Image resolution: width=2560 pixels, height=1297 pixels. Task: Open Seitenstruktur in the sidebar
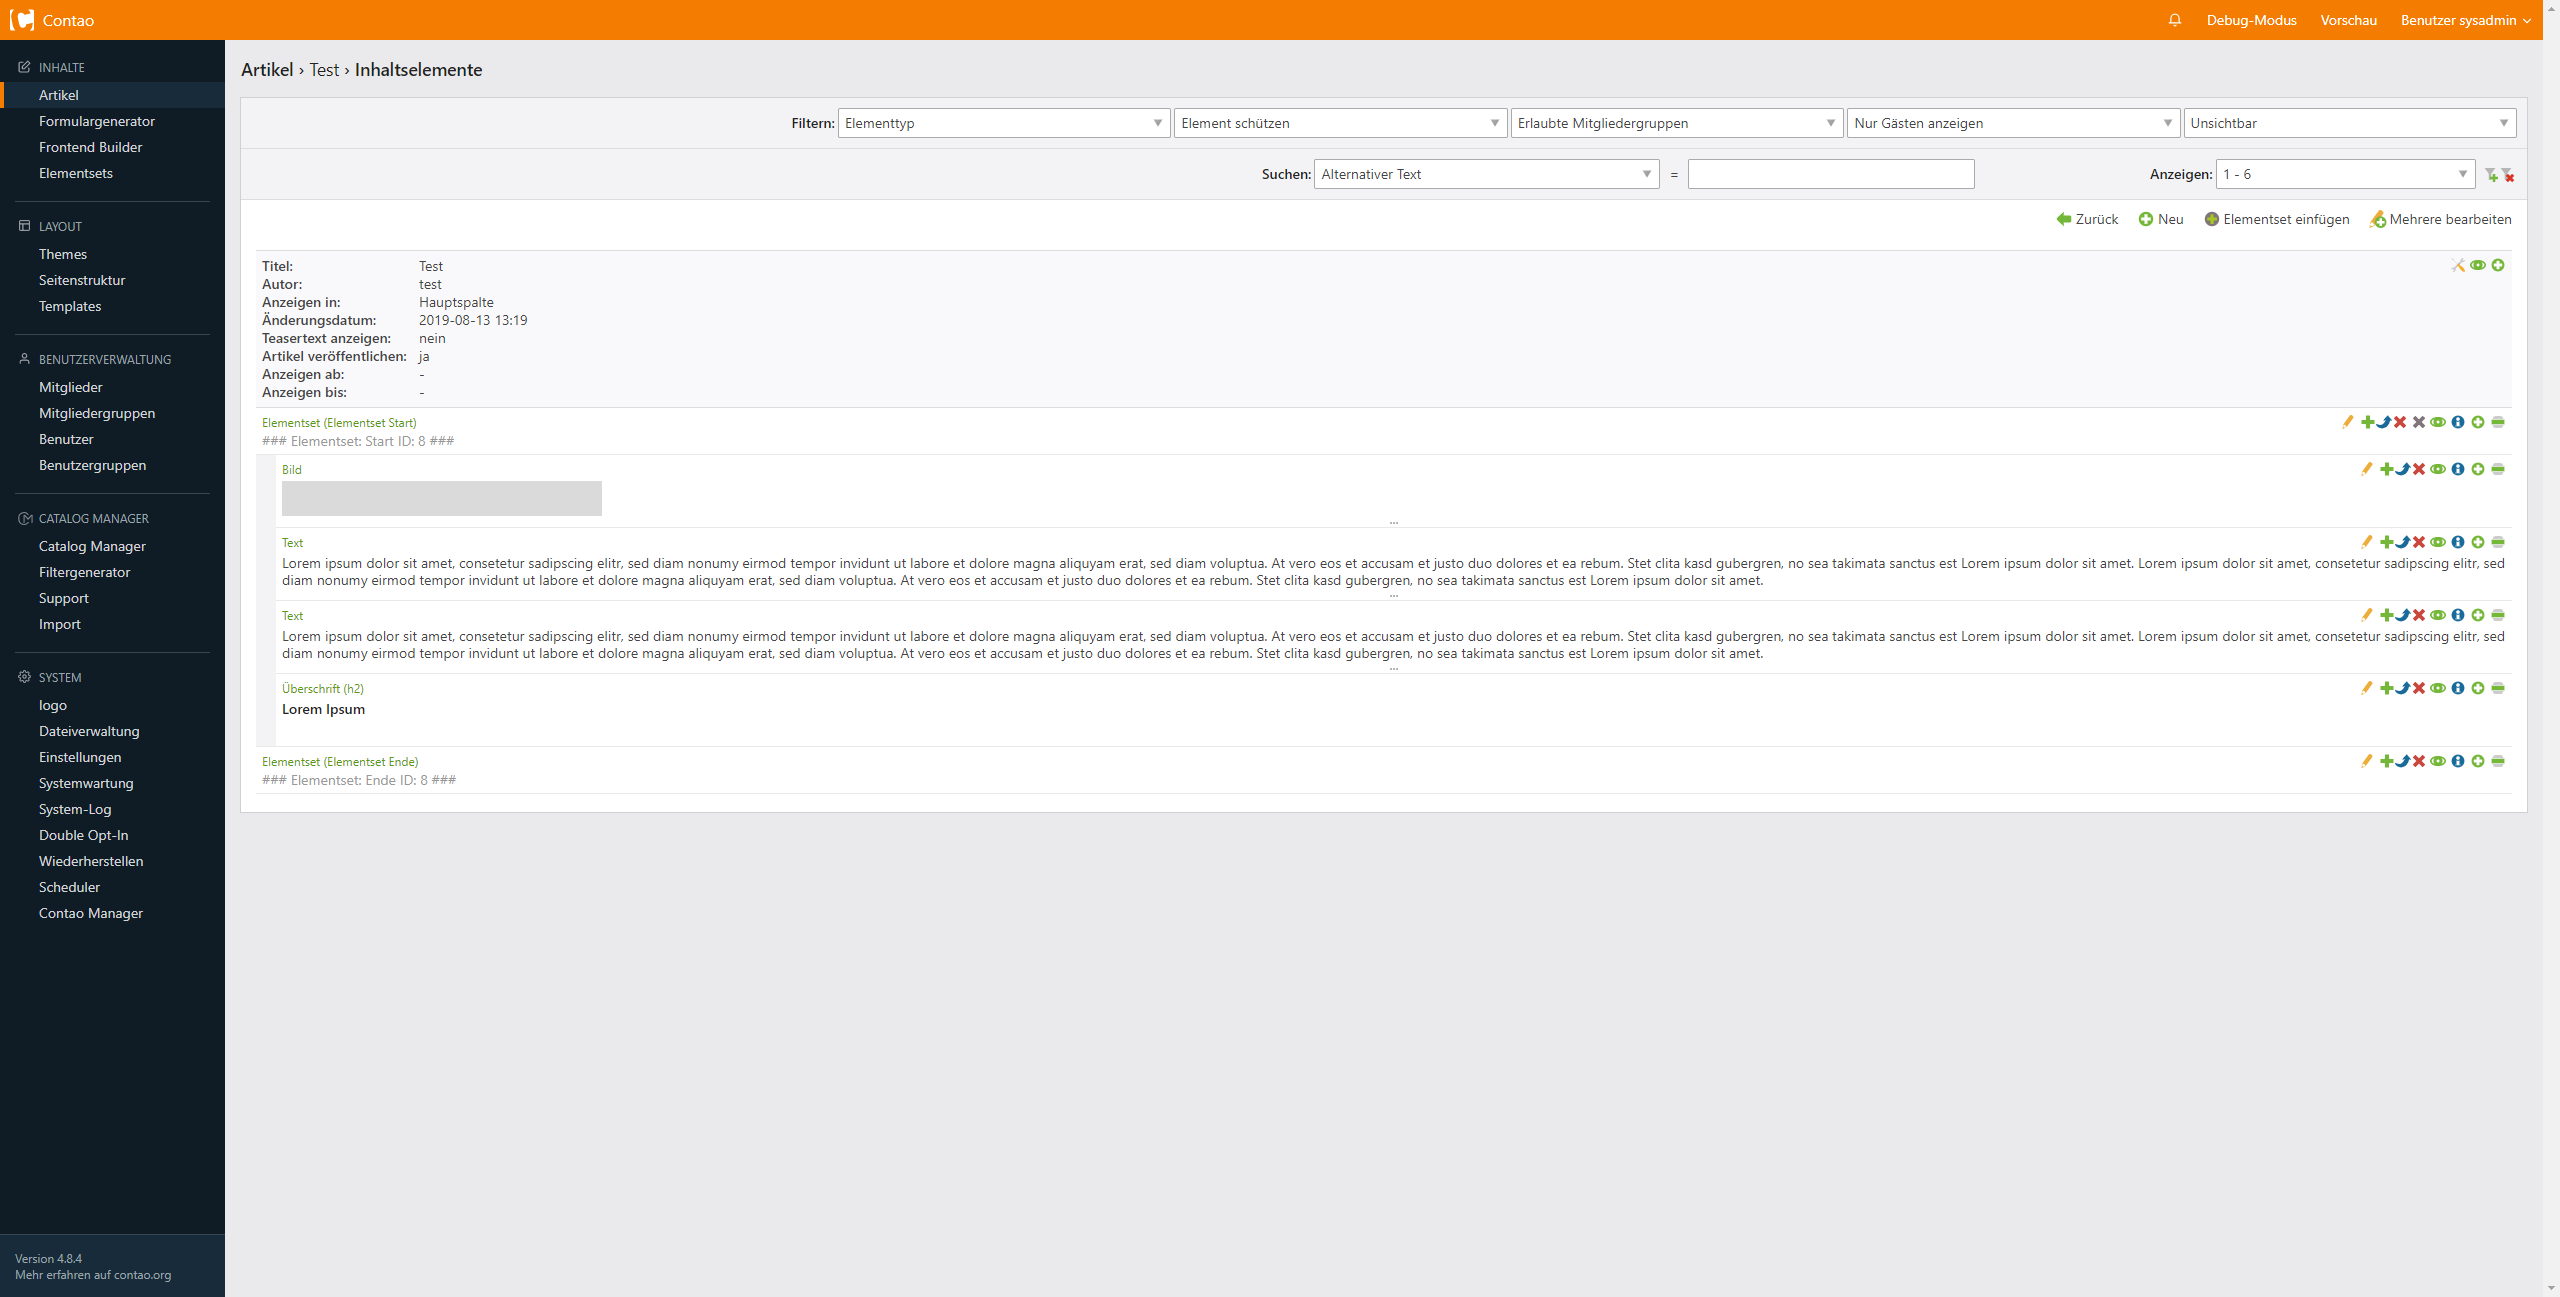click(x=82, y=280)
